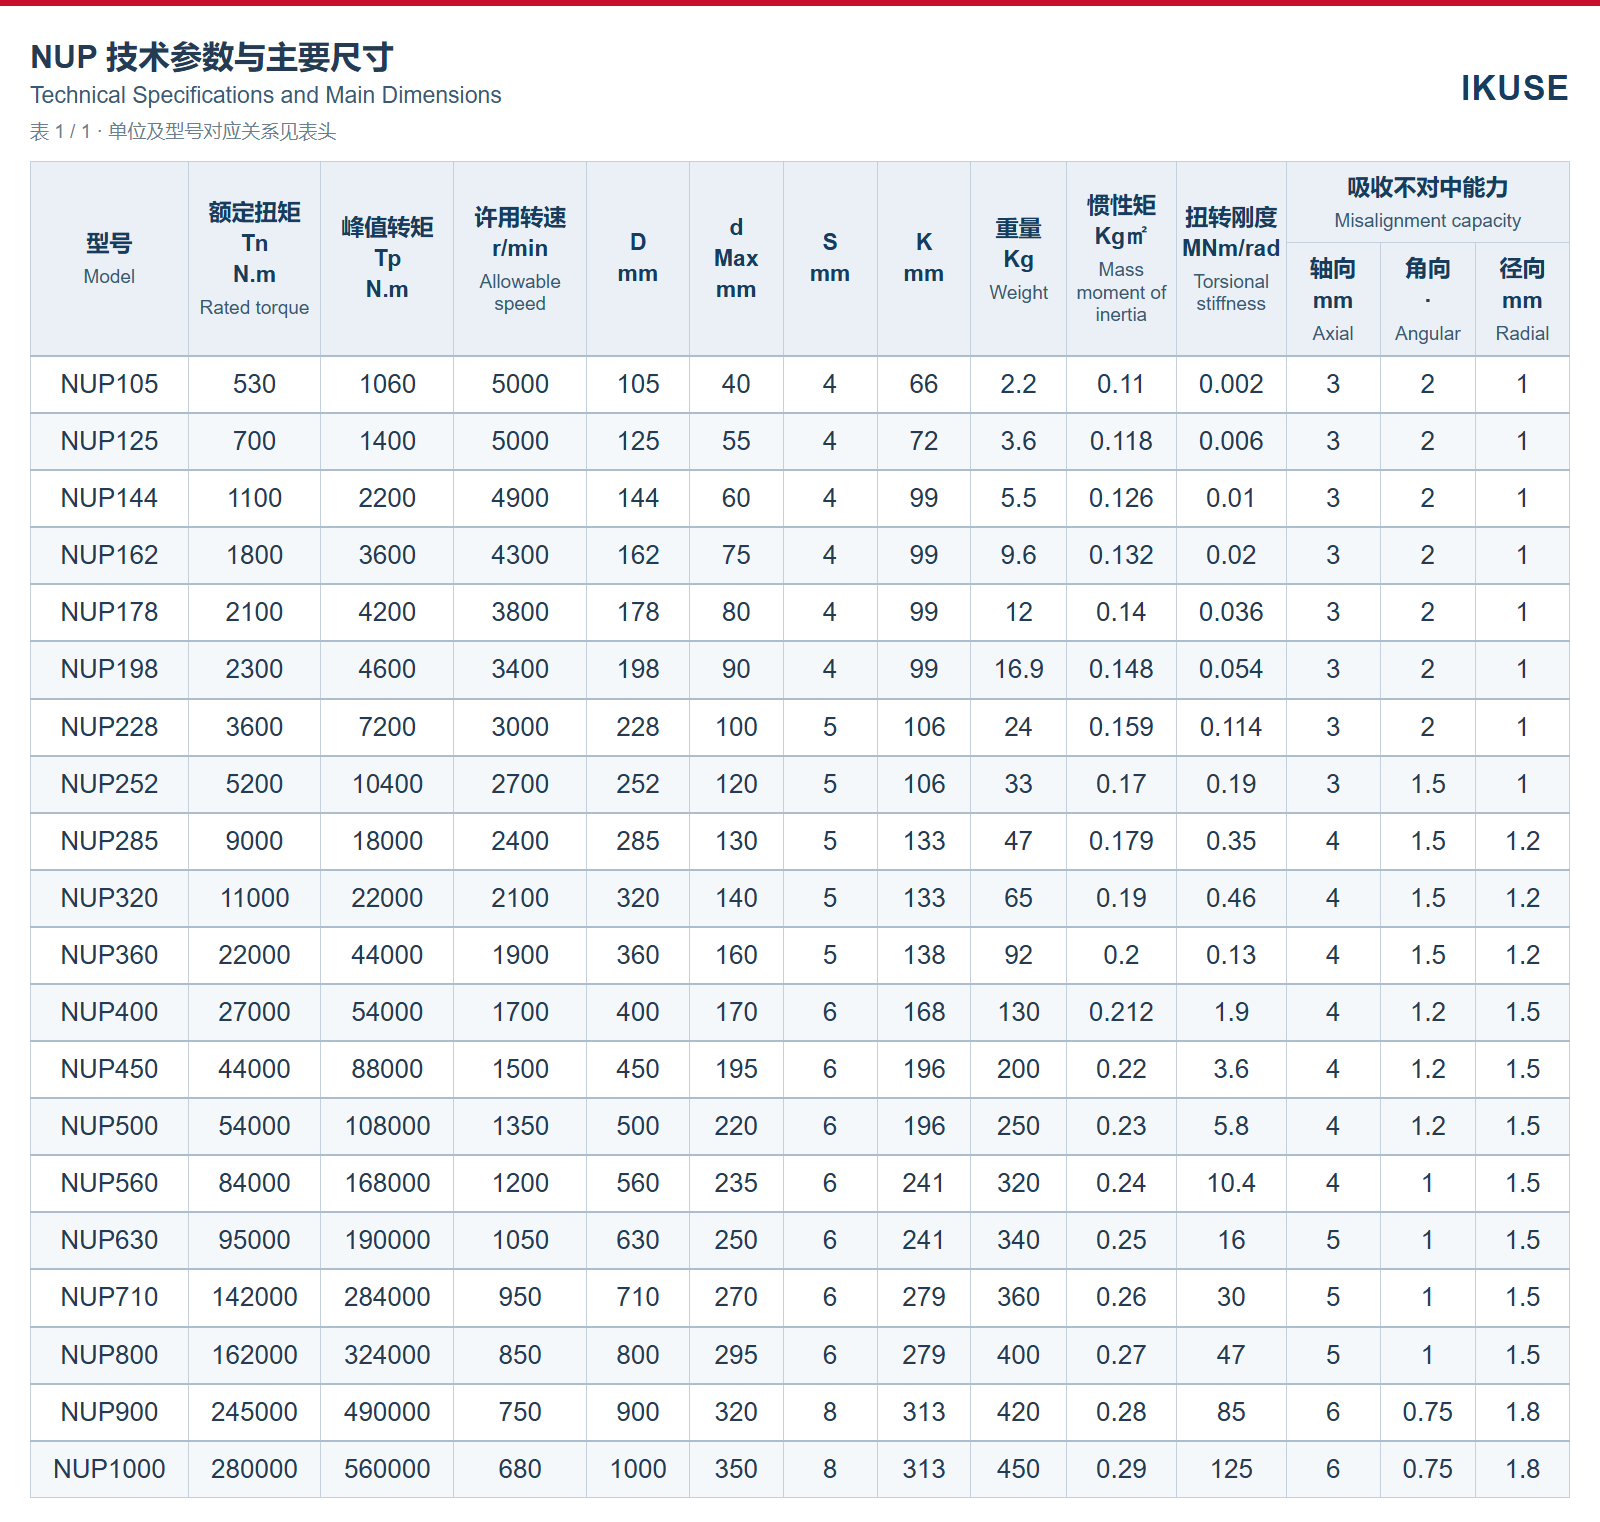Select the NUP198 row label
Viewport: 1600px width, 1522px height.
tap(109, 669)
